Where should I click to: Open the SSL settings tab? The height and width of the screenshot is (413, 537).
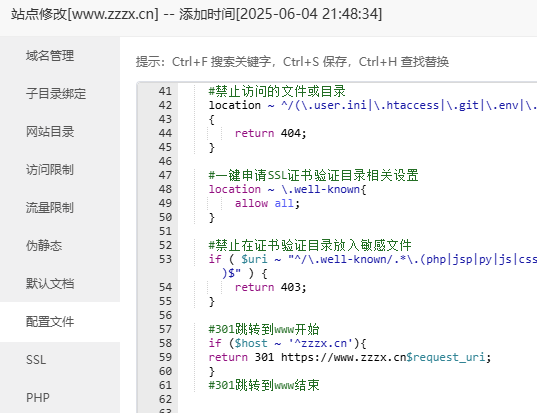36,360
